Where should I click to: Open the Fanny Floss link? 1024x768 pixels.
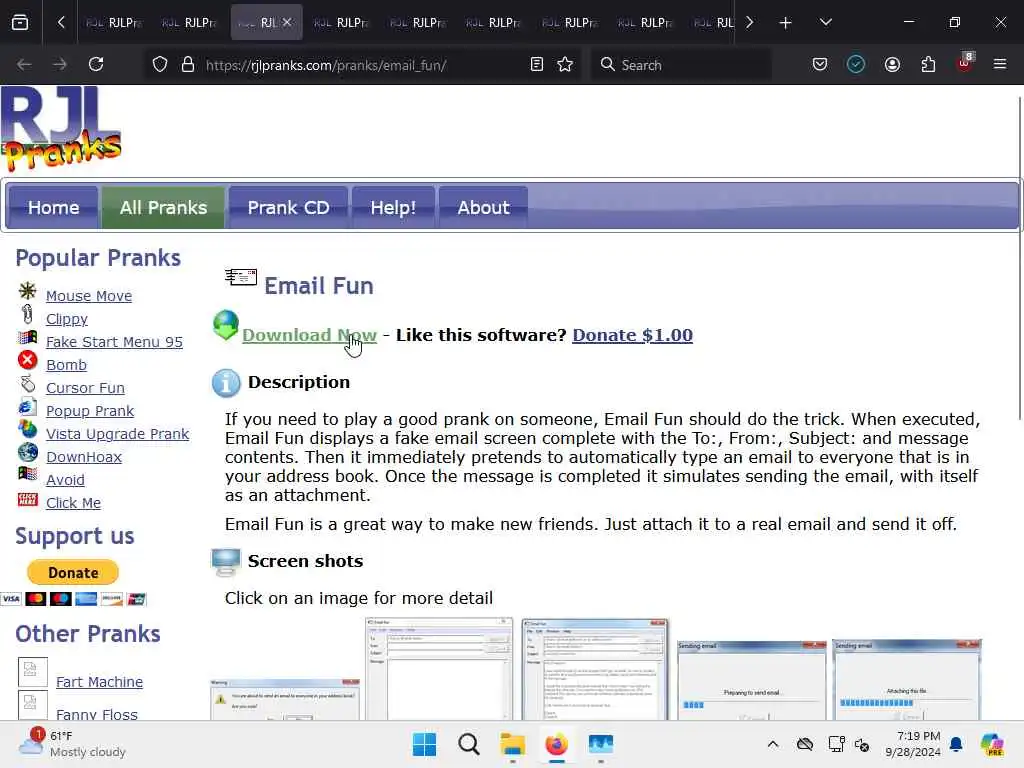[97, 714]
